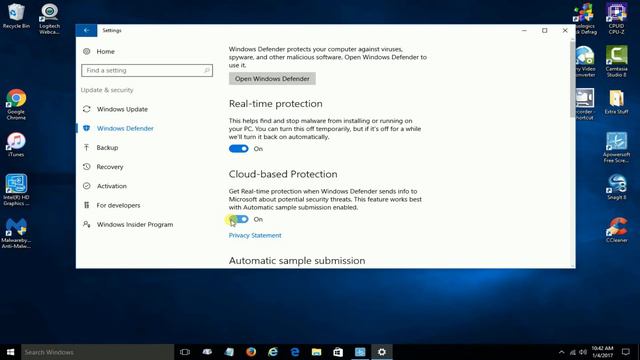Launch Malwarebytes Anti-Malware from desktop
The width and height of the screenshot is (640, 360).
tap(16, 233)
